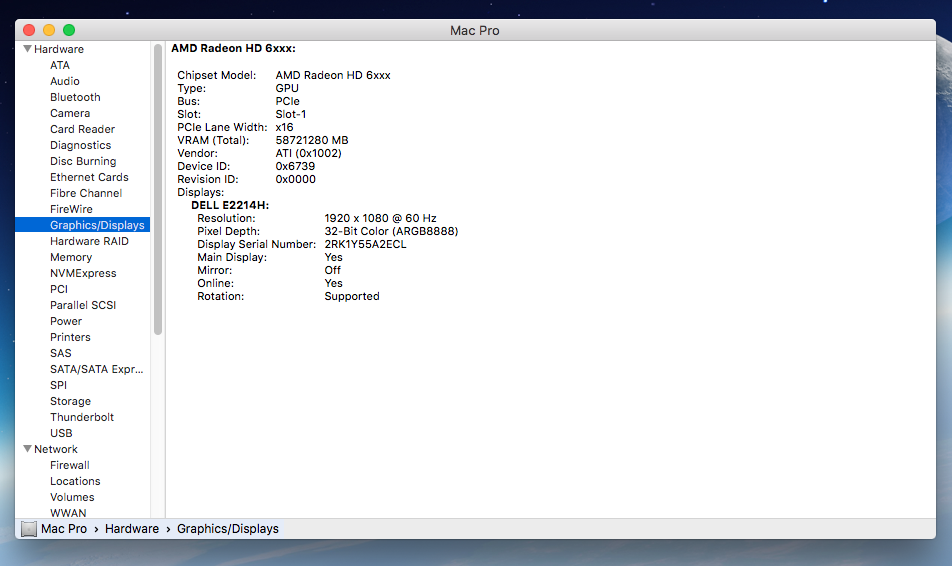
Task: Click the sidebar vertical scrollbar thumb
Action: pyautogui.click(x=158, y=189)
